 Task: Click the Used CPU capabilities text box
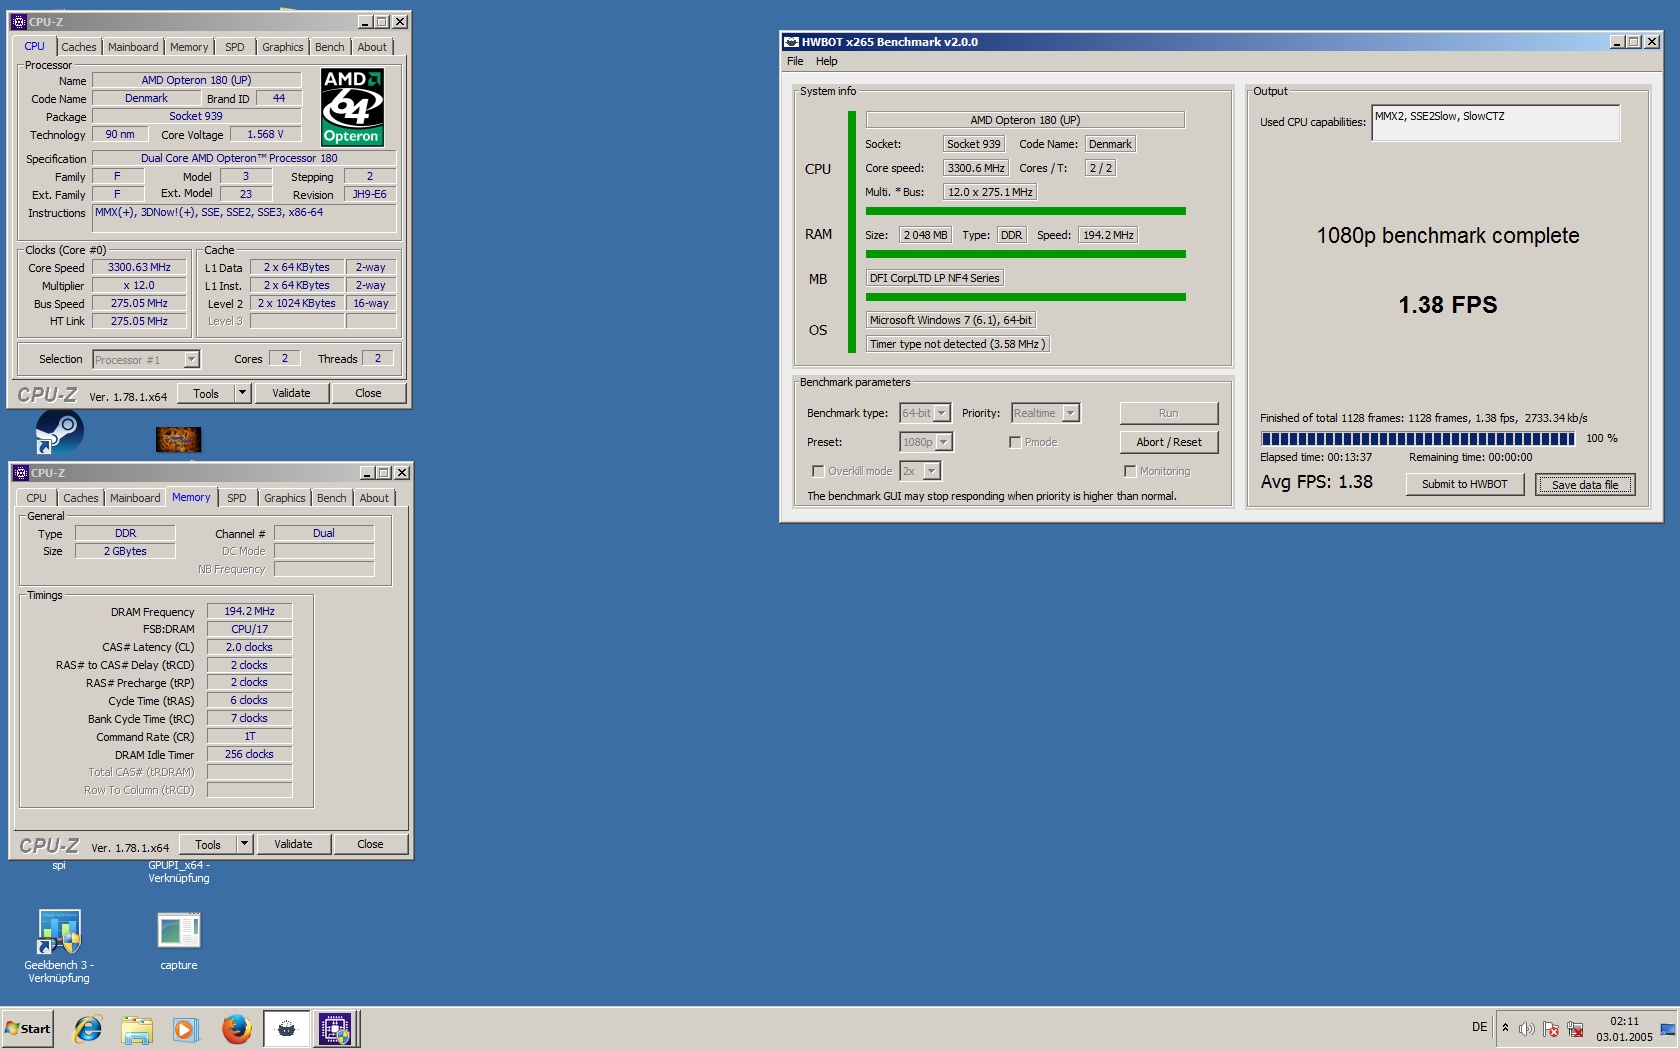(1495, 123)
